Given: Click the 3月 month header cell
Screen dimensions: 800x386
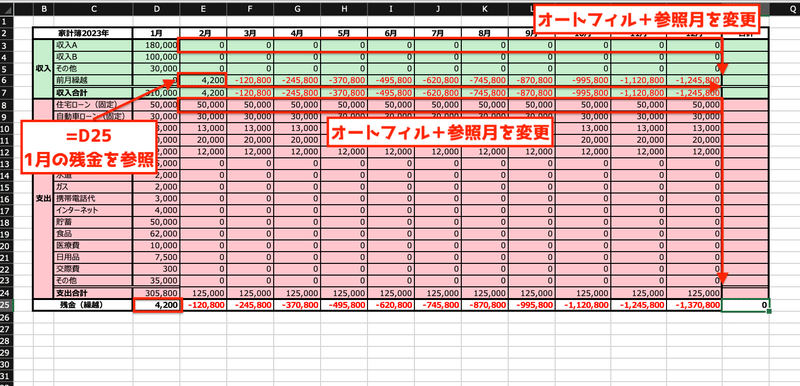Looking at the screenshot, I should (x=250, y=34).
